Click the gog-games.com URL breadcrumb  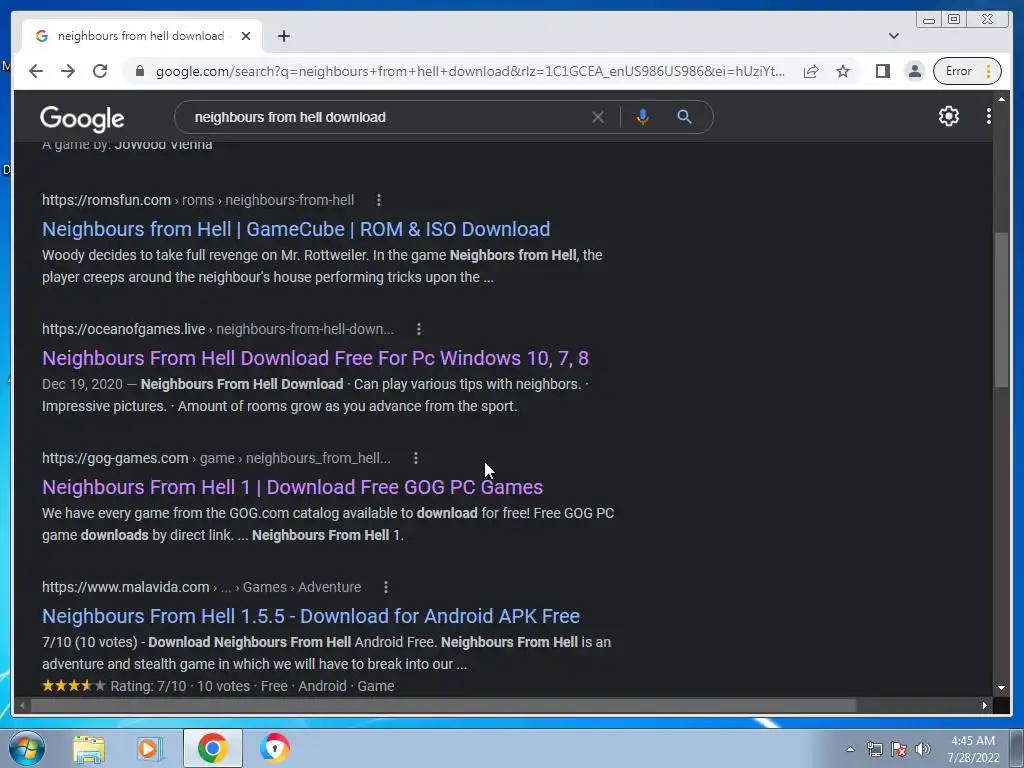tap(216, 458)
